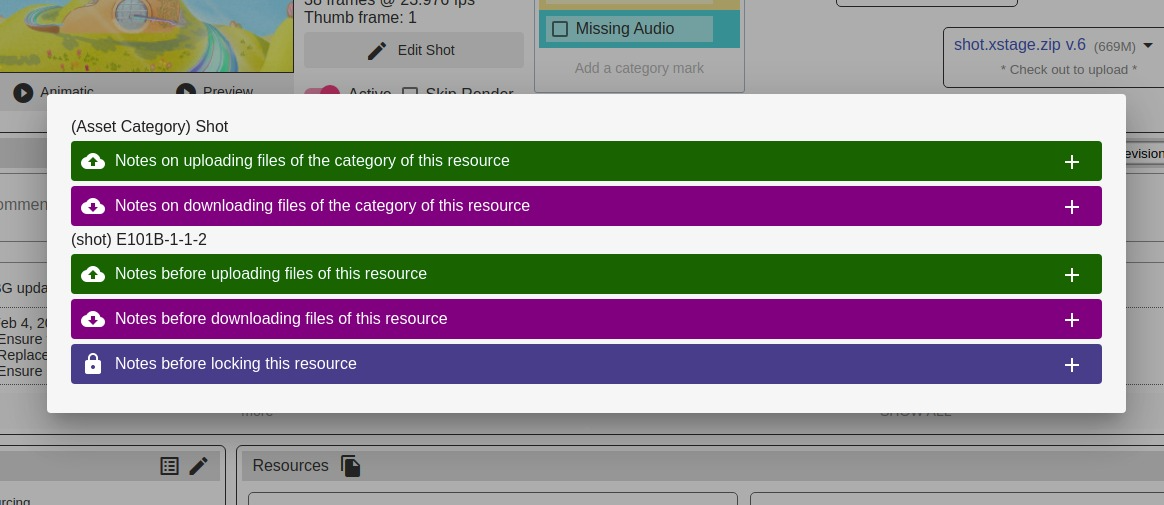
Task: Click the Add a category mark field
Action: (639, 68)
